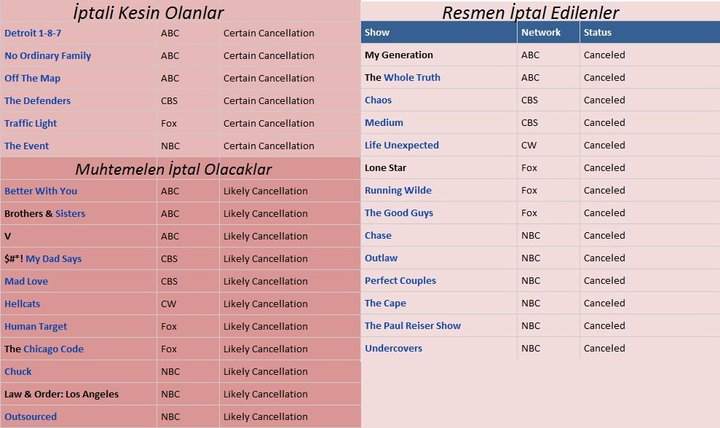The image size is (720, 428).
Task: Click the Hellcats show link
Action: tap(22, 304)
